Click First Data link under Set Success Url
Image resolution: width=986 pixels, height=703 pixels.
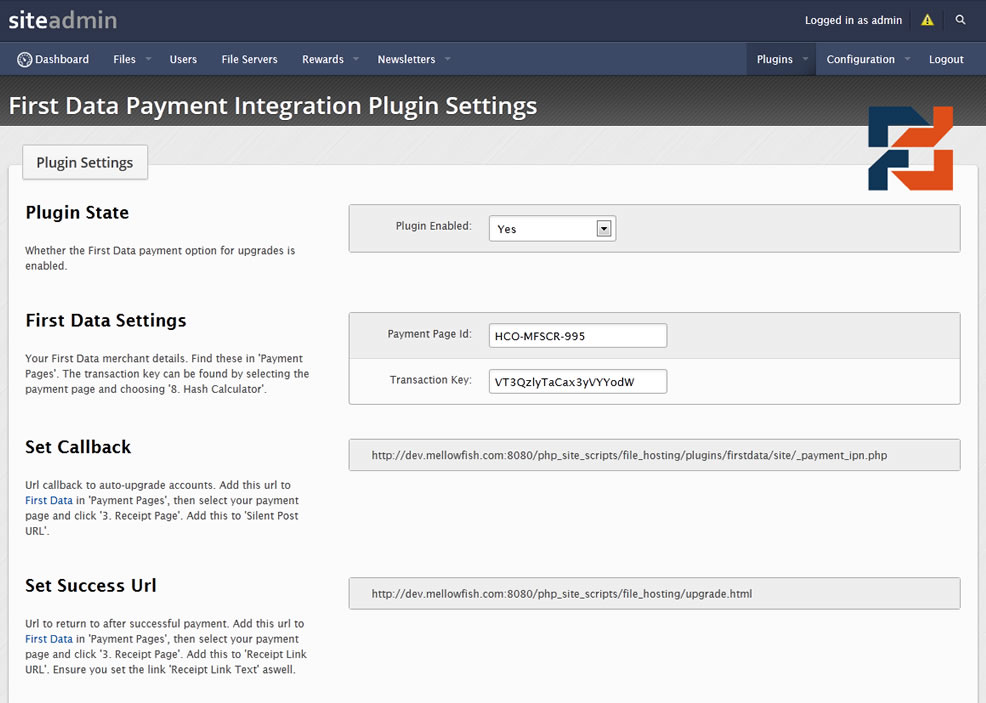[49, 639]
